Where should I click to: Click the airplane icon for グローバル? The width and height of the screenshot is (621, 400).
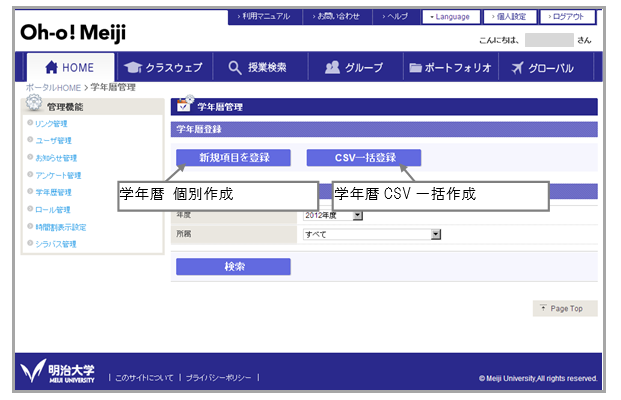coord(517,68)
